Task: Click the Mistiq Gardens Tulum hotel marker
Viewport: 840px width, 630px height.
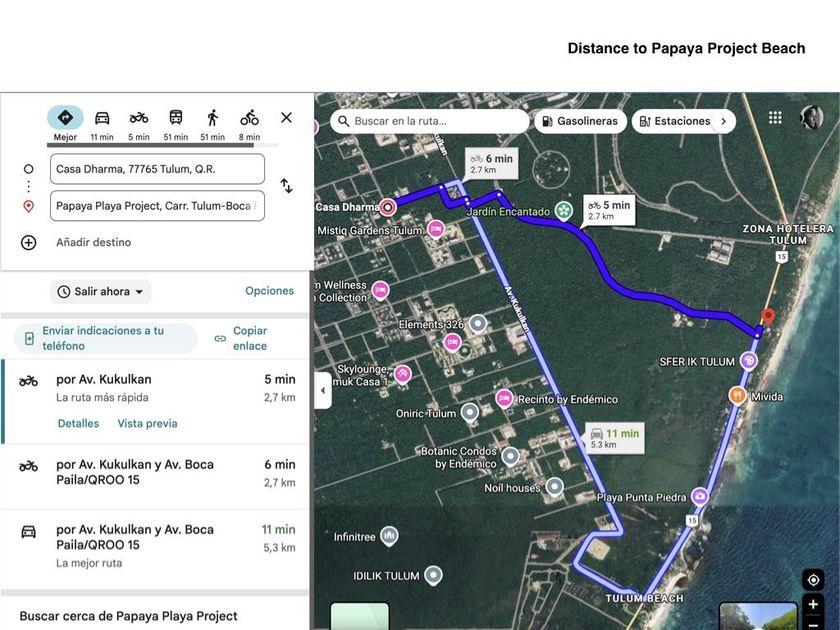Action: [436, 230]
